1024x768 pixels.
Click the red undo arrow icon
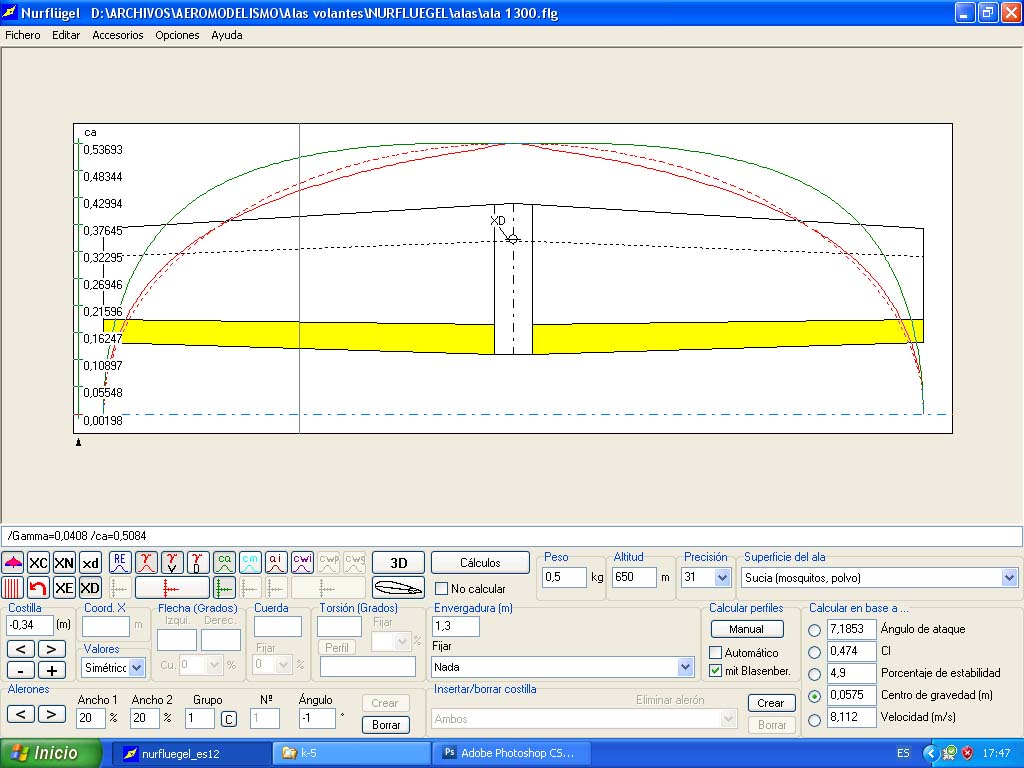(38, 588)
